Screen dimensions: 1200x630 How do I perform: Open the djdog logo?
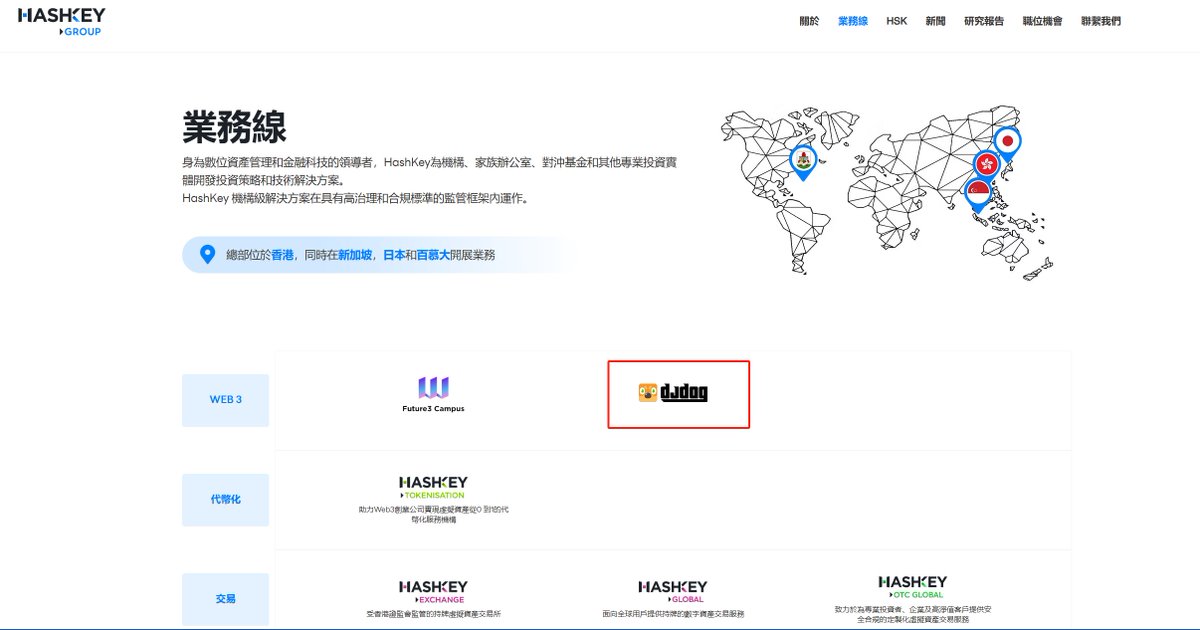(673, 393)
